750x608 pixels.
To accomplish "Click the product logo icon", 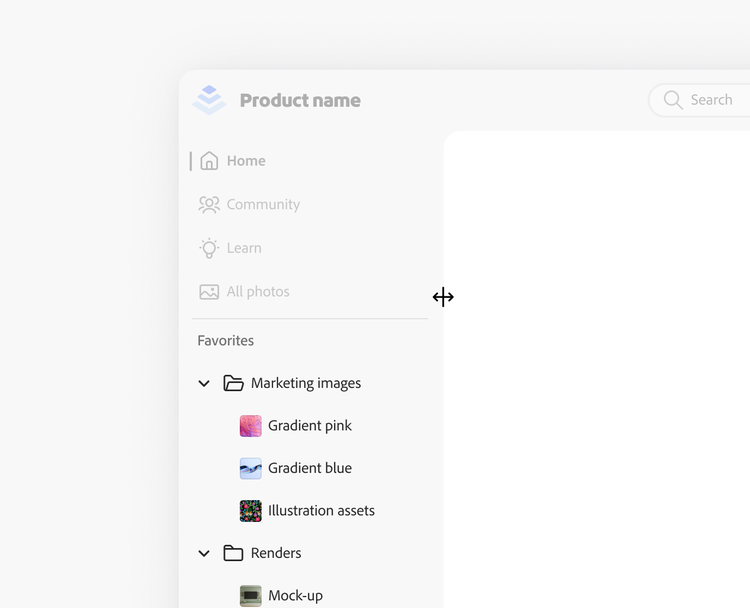I will (x=209, y=100).
